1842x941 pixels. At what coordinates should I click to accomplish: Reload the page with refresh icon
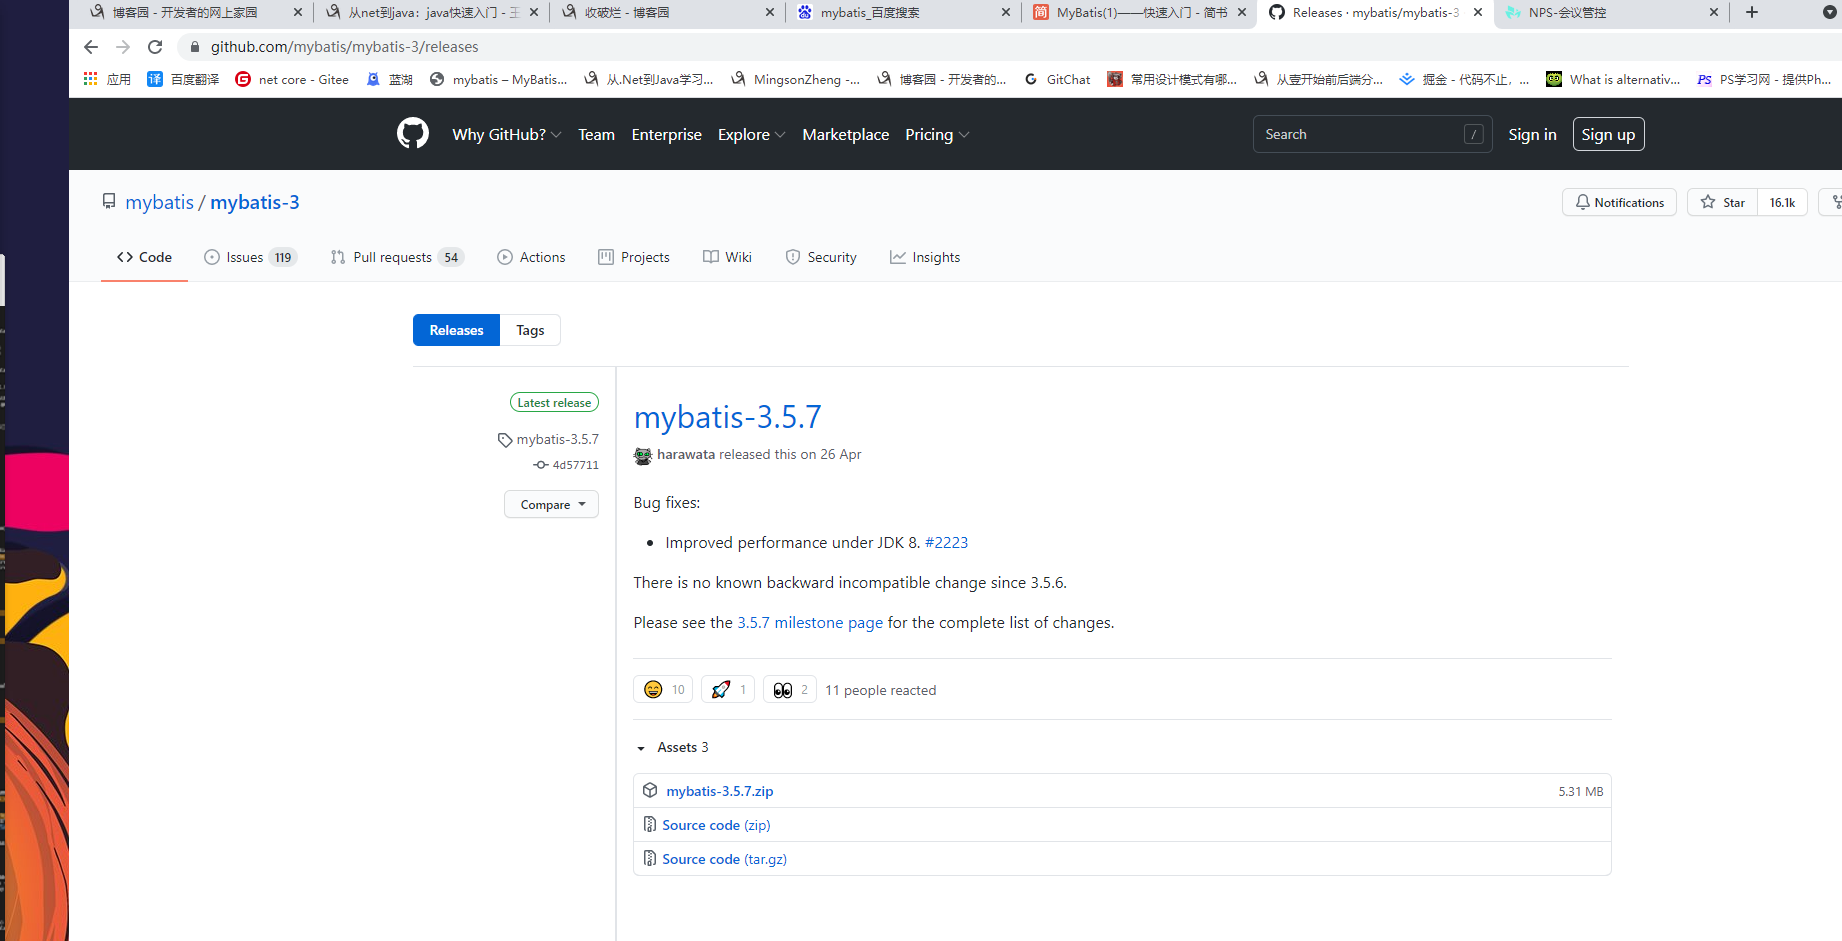(155, 47)
